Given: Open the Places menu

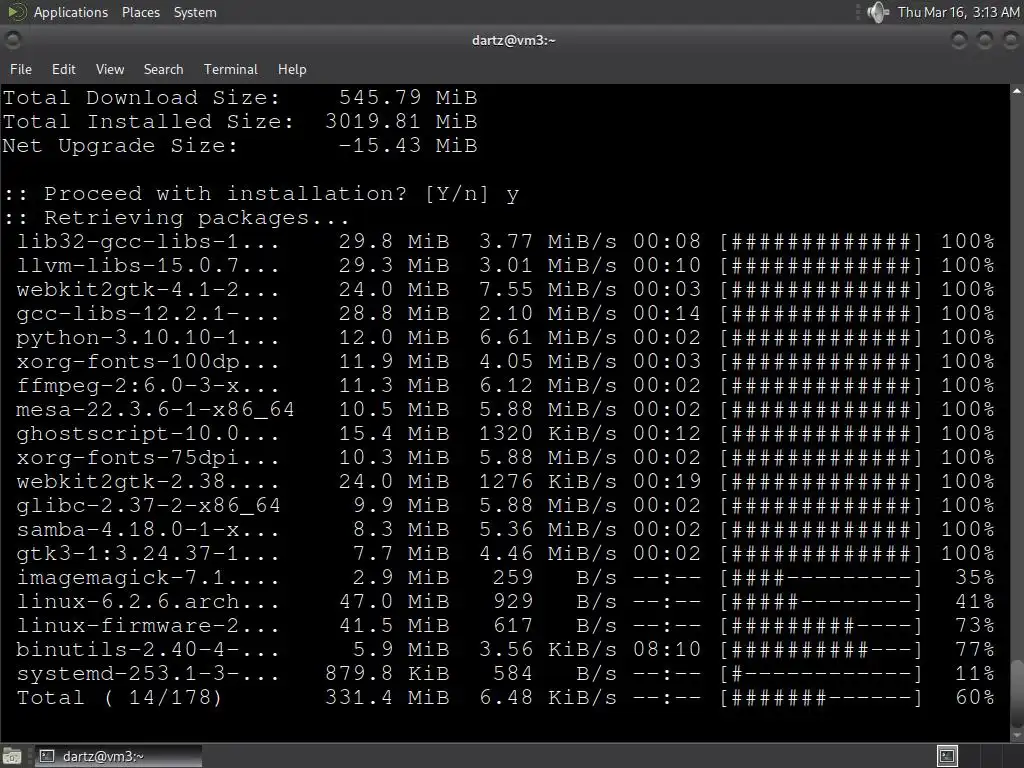Looking at the screenshot, I should [x=140, y=12].
